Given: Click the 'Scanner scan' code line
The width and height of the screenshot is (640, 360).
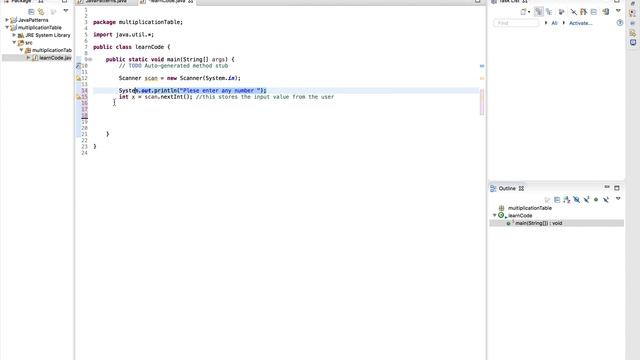Looking at the screenshot, I should 180,78.
